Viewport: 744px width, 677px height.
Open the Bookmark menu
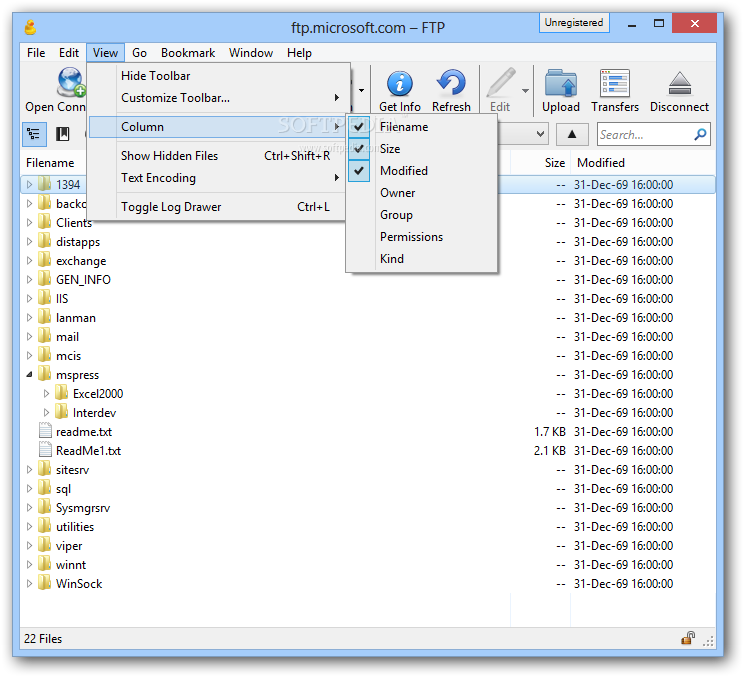188,53
